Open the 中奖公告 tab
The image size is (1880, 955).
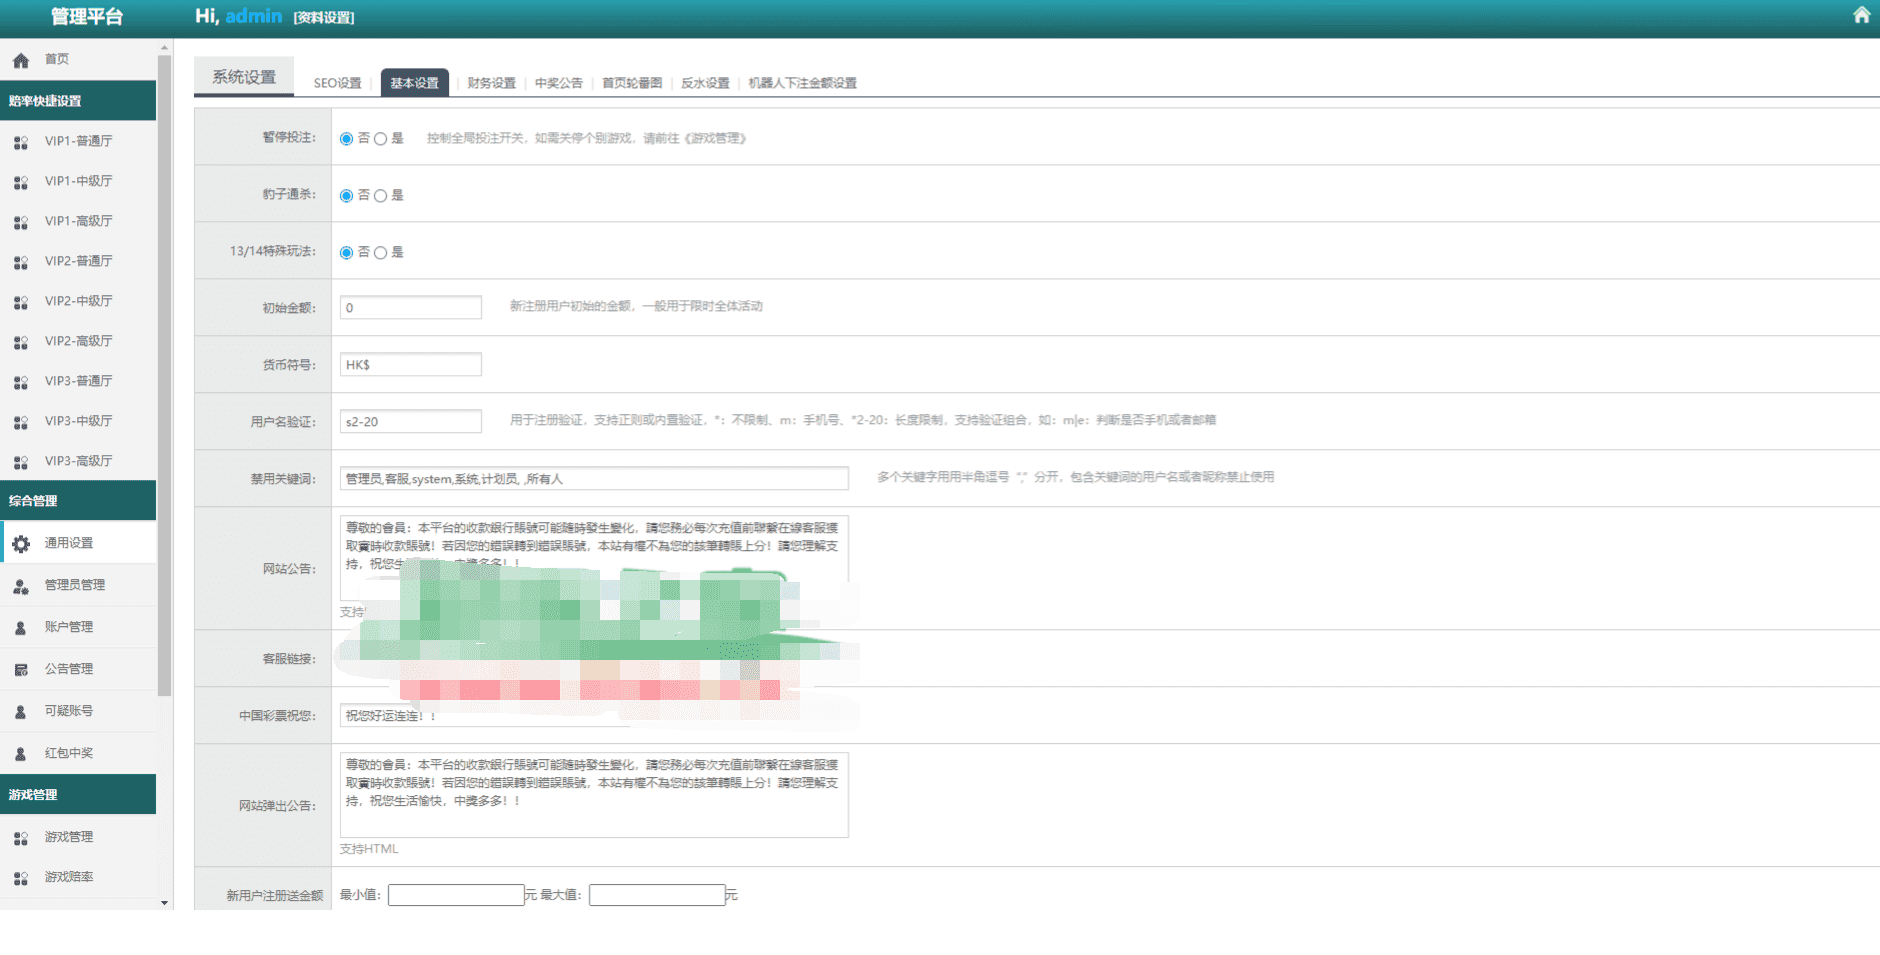click(x=558, y=83)
